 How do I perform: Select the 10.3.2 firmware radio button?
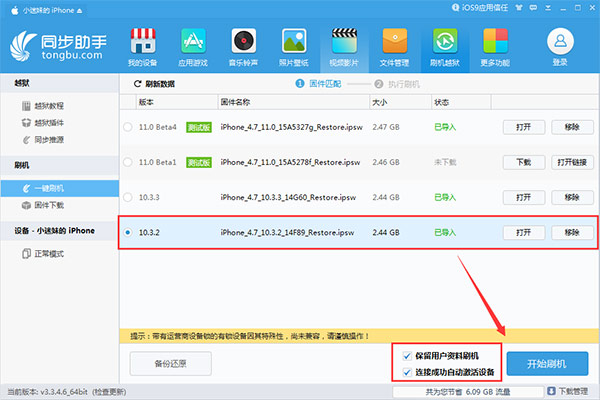click(x=128, y=232)
